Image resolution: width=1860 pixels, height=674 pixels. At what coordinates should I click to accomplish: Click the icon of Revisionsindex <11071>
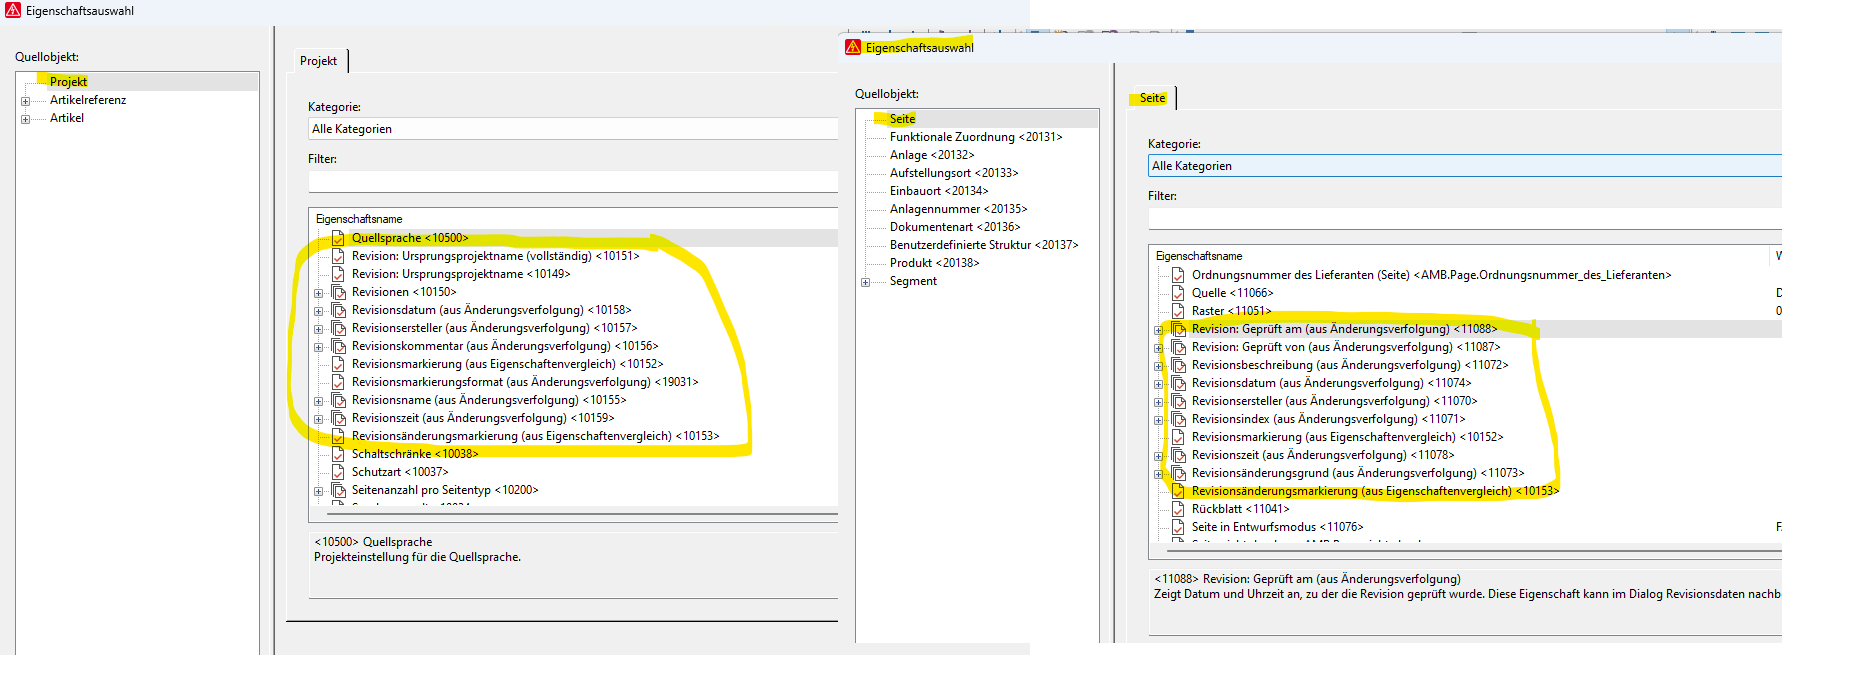[x=1178, y=419]
